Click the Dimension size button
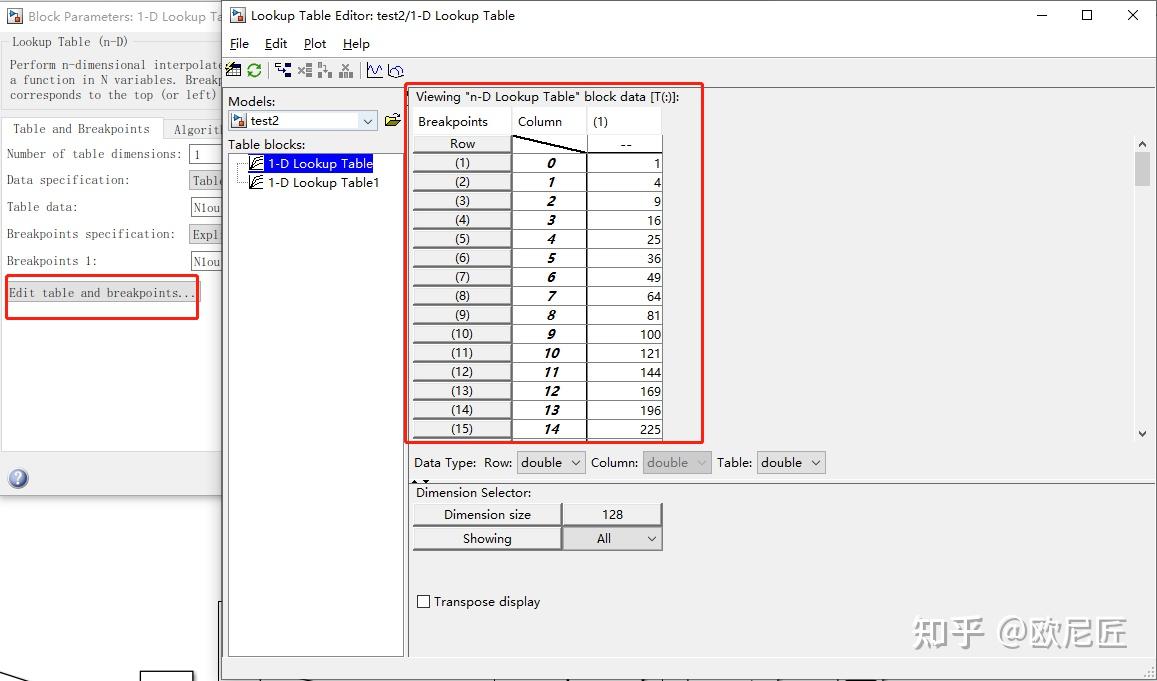 pos(486,513)
